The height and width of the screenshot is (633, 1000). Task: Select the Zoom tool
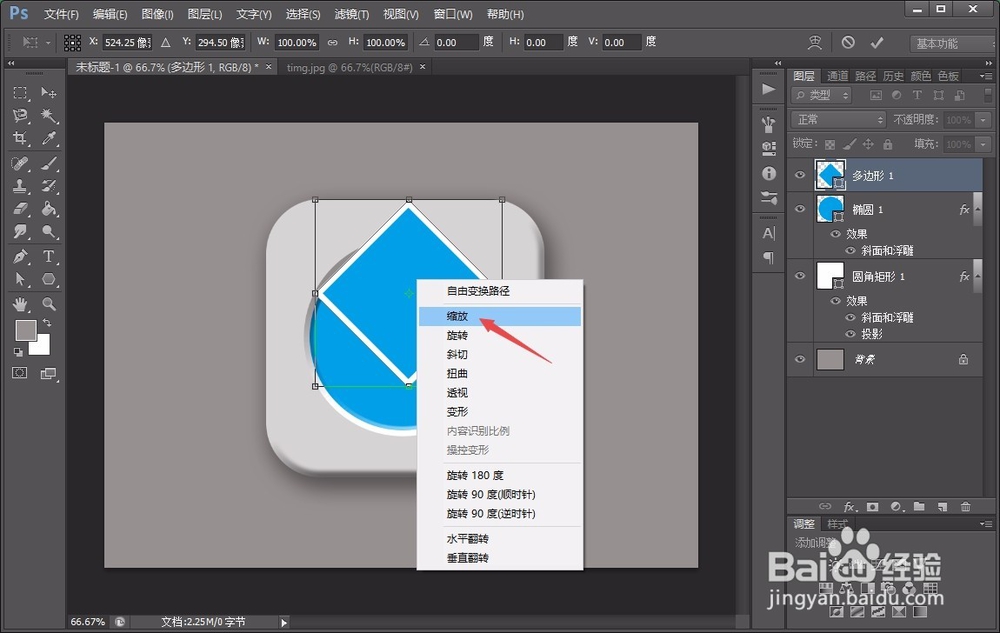[x=48, y=304]
